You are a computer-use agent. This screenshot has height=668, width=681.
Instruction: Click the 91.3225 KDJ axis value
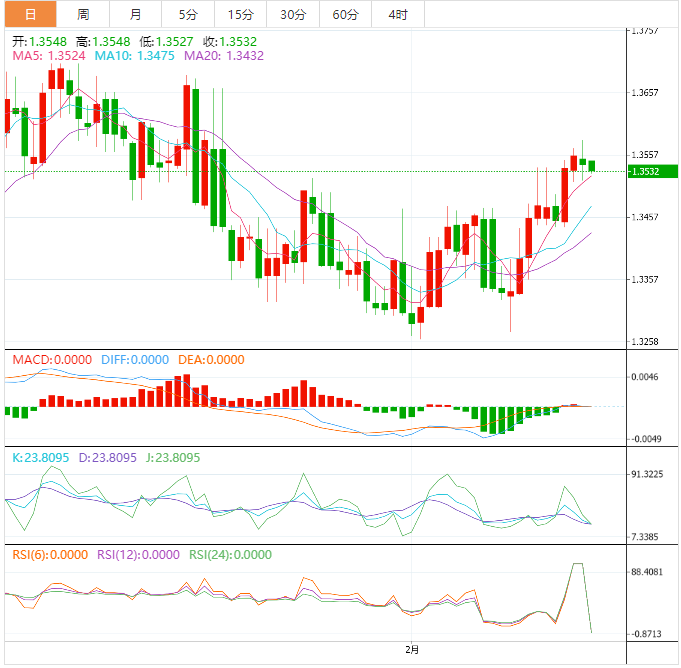tap(647, 474)
